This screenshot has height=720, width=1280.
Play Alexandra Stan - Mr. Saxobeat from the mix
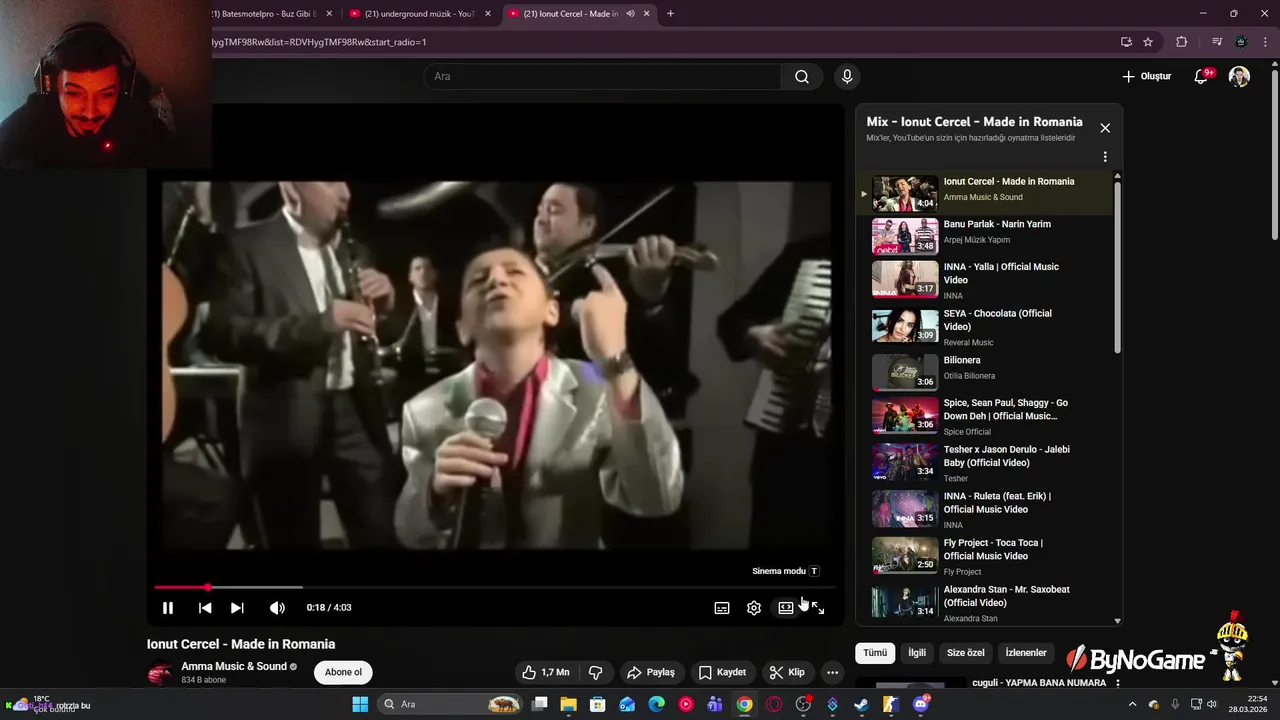tap(984, 602)
